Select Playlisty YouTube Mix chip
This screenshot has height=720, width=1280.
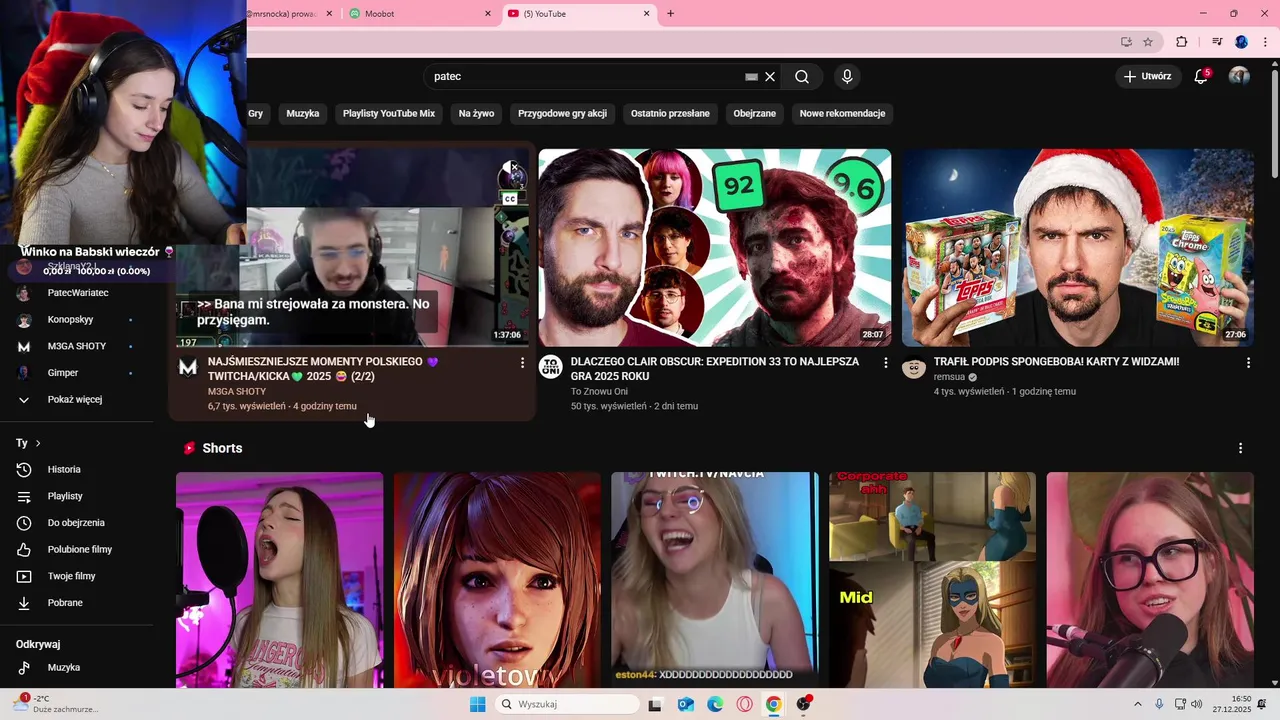389,113
